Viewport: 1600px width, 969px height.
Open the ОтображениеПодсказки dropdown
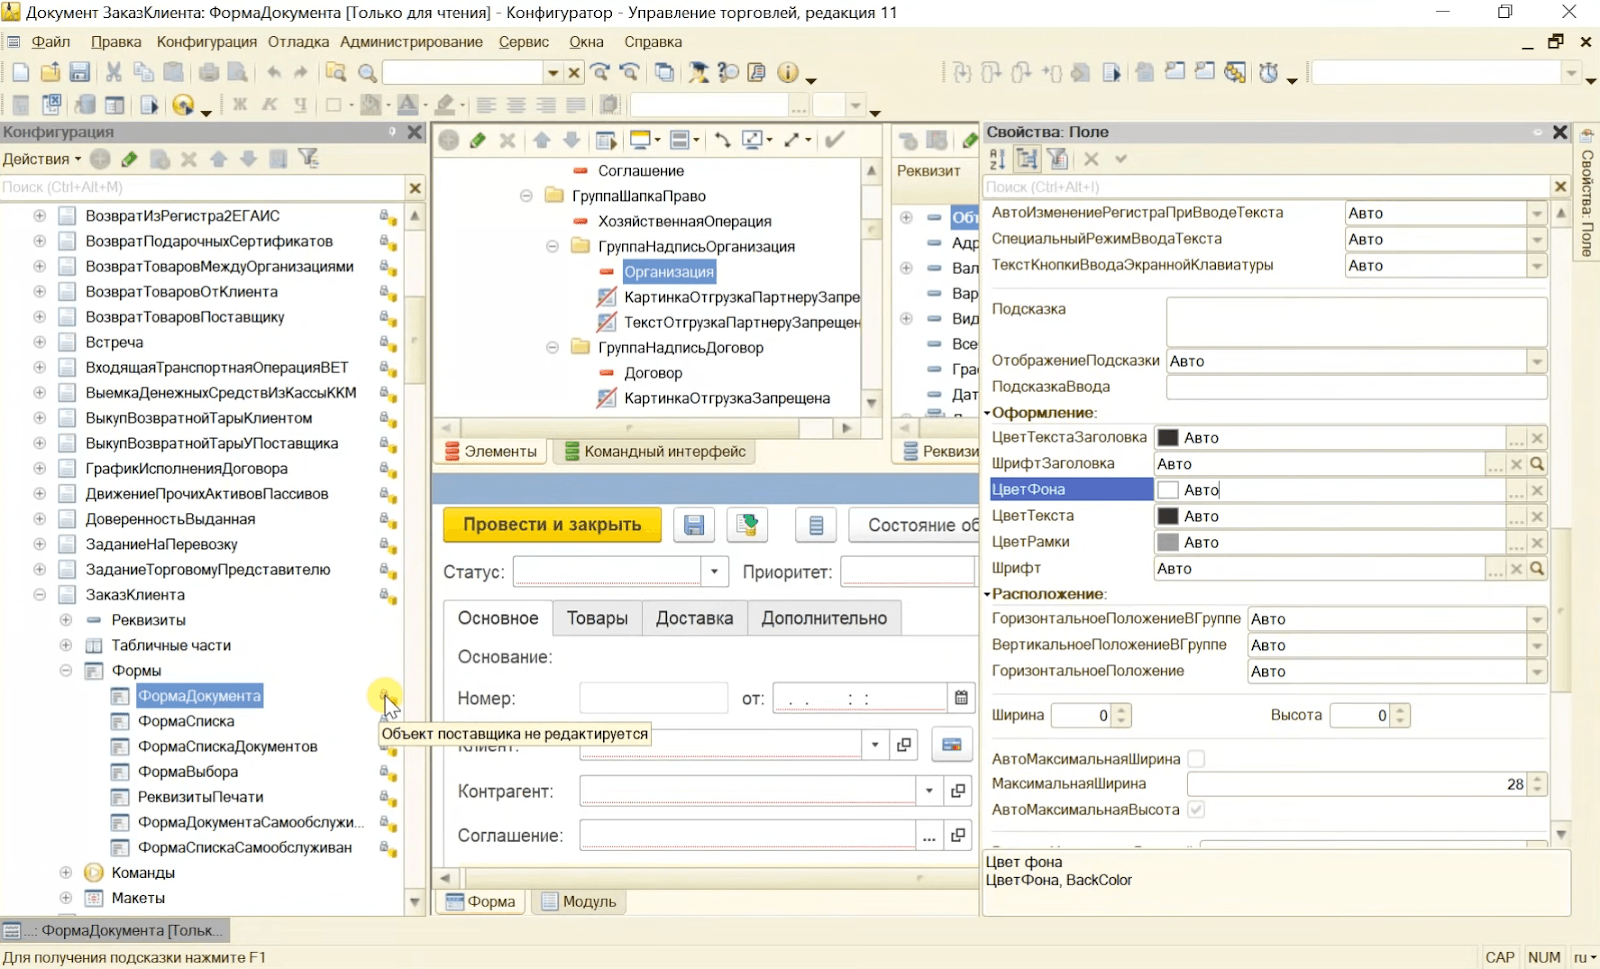[1537, 362]
